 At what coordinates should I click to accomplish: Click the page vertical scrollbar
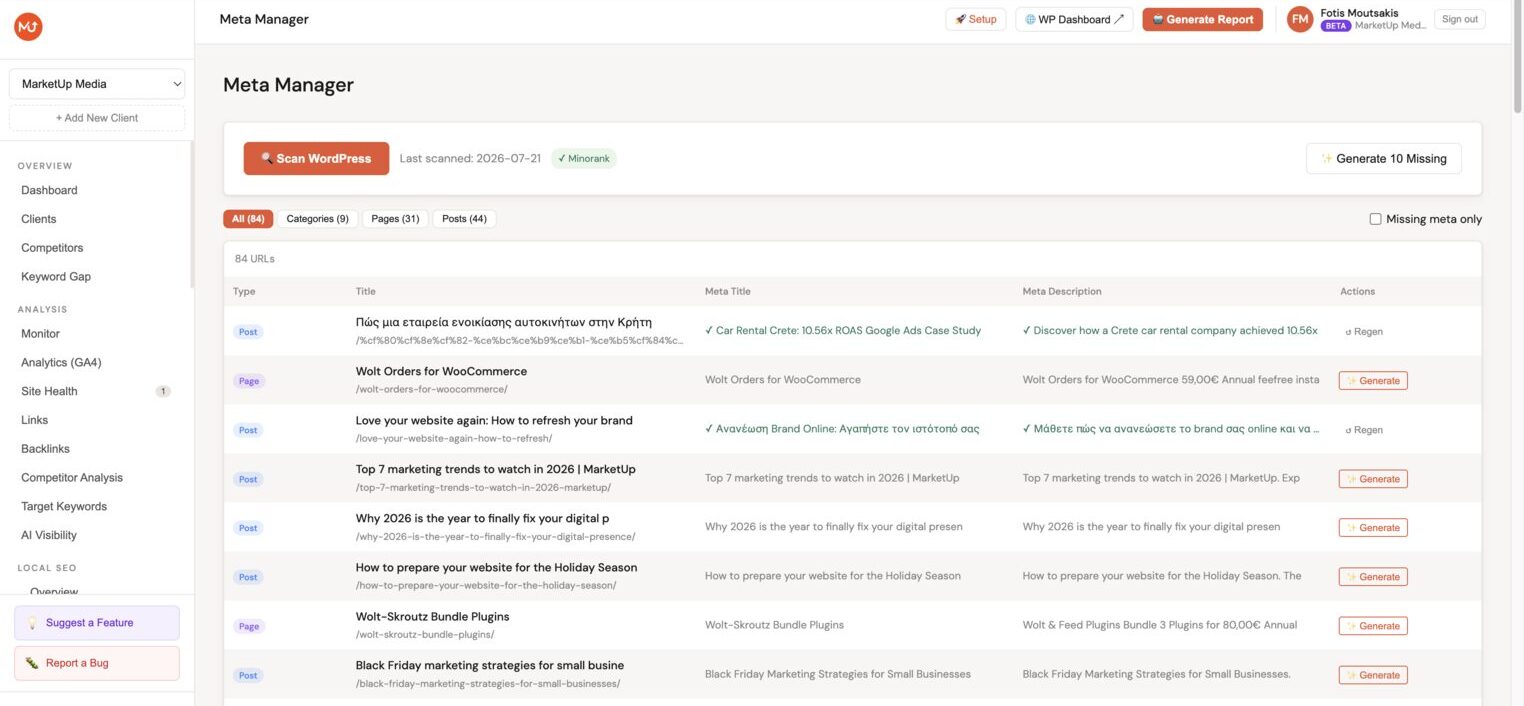[x=1518, y=55]
